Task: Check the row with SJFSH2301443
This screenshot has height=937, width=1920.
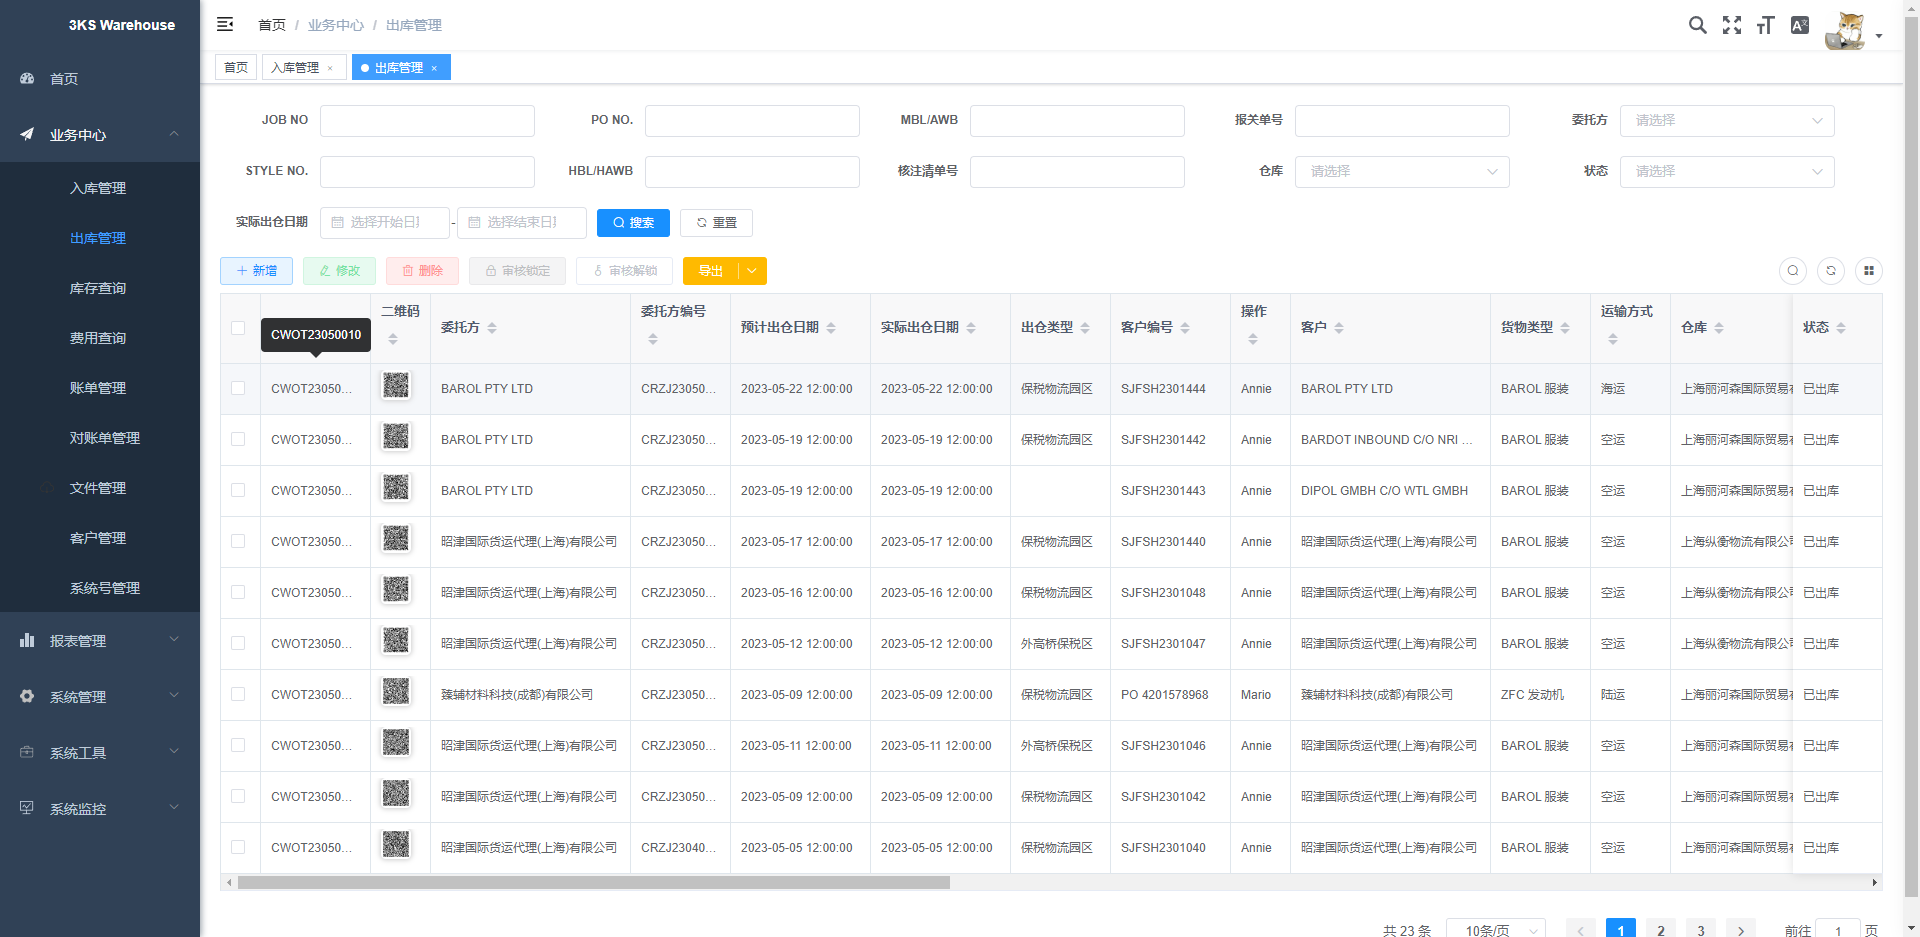Action: [x=238, y=490]
